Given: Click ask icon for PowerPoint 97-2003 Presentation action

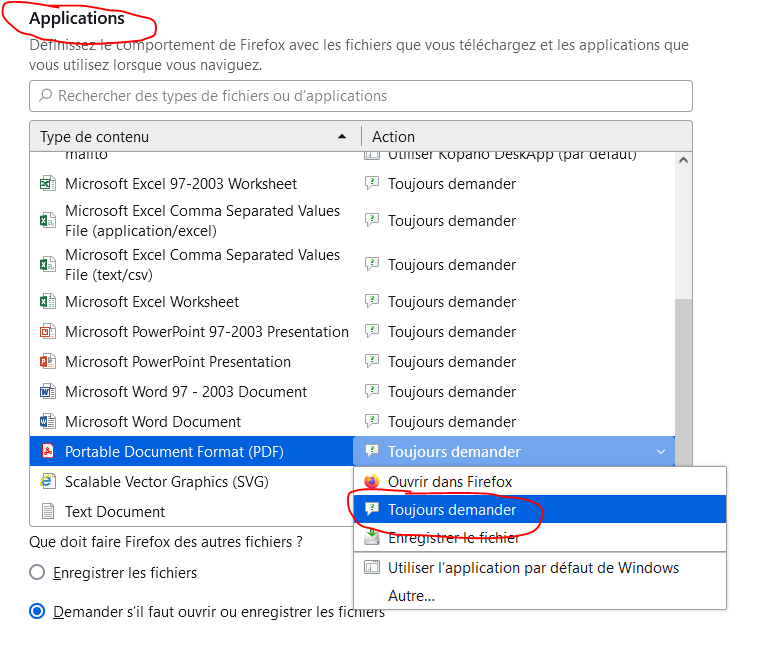Looking at the screenshot, I should coord(372,330).
